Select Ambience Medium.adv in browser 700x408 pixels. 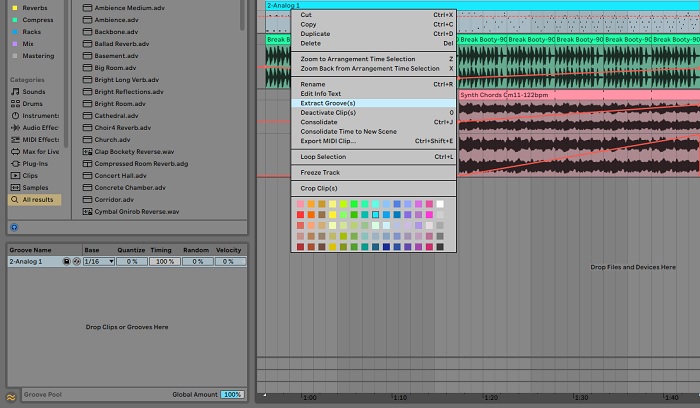point(124,8)
